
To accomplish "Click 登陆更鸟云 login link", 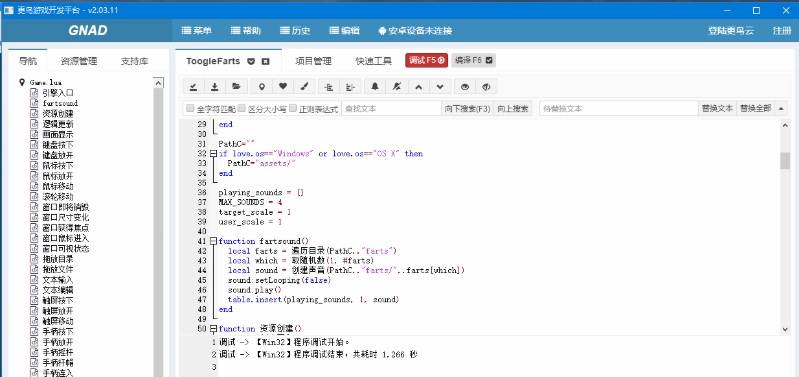I will pyautogui.click(x=731, y=31).
